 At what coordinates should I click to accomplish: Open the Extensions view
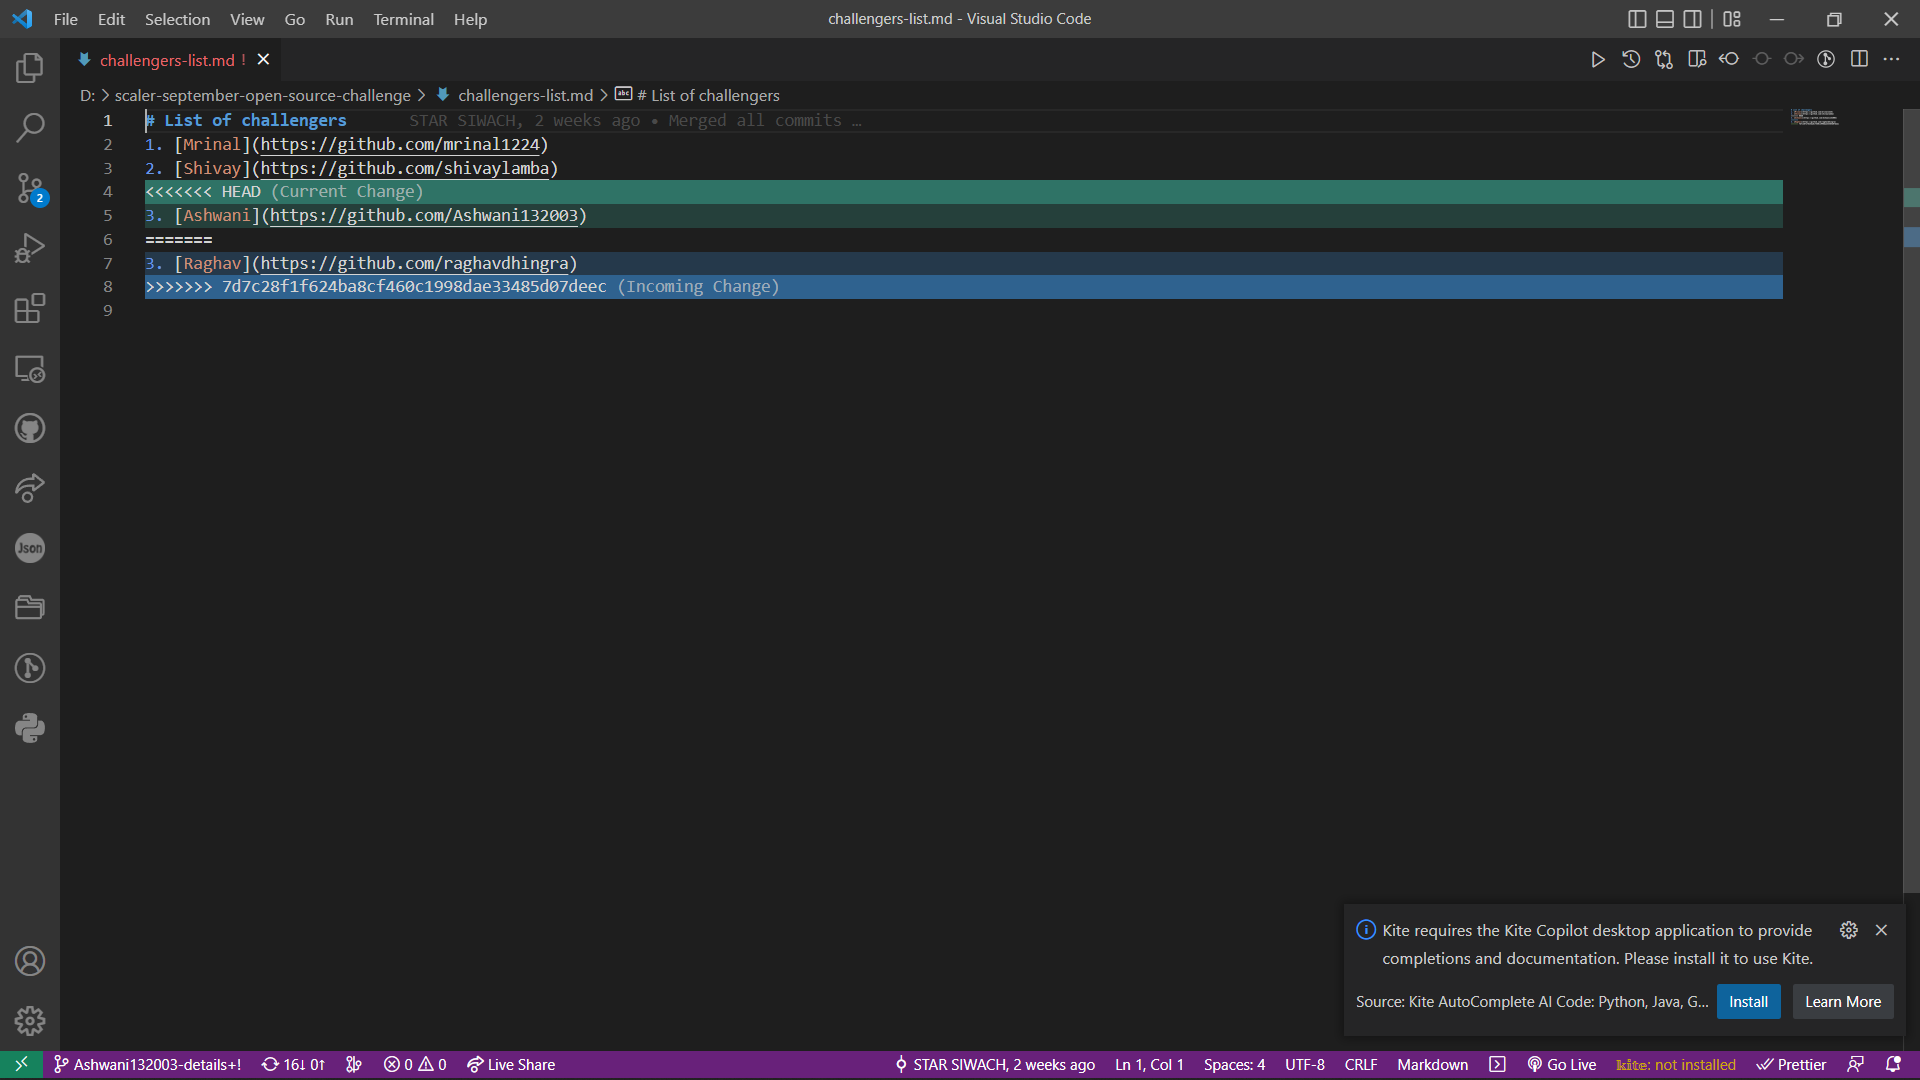click(x=30, y=308)
